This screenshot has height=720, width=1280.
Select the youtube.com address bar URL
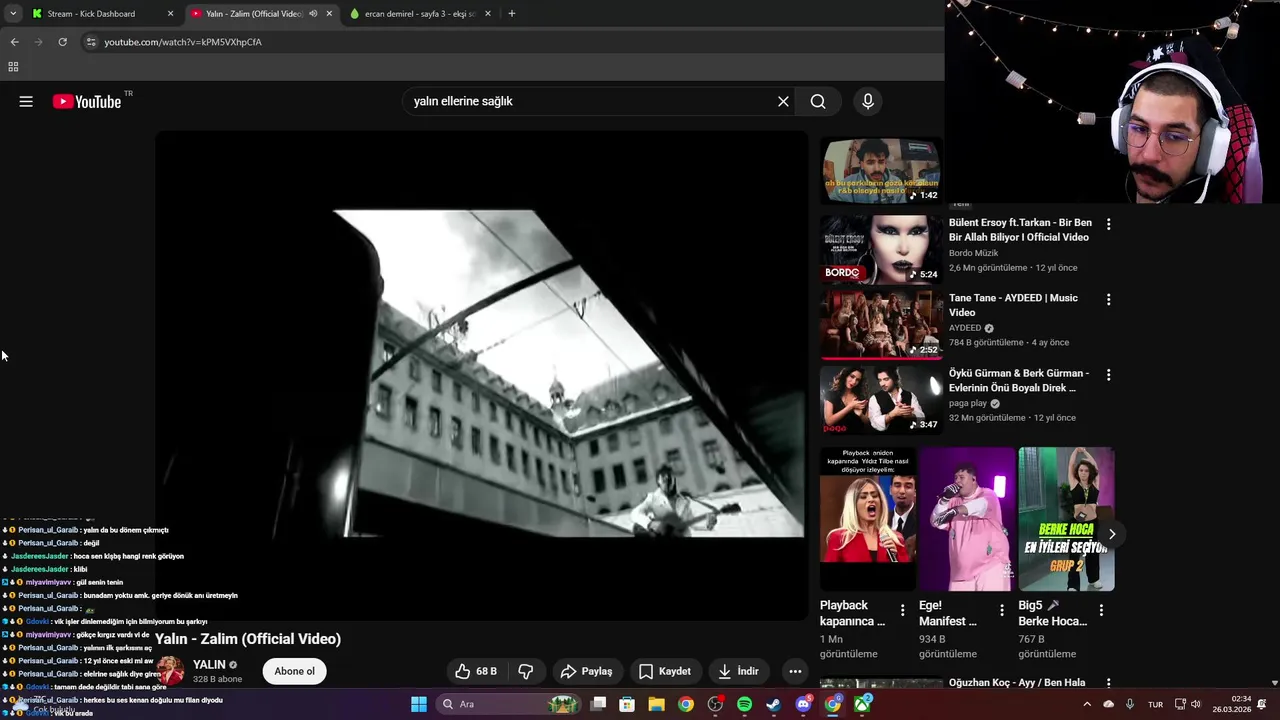(183, 42)
